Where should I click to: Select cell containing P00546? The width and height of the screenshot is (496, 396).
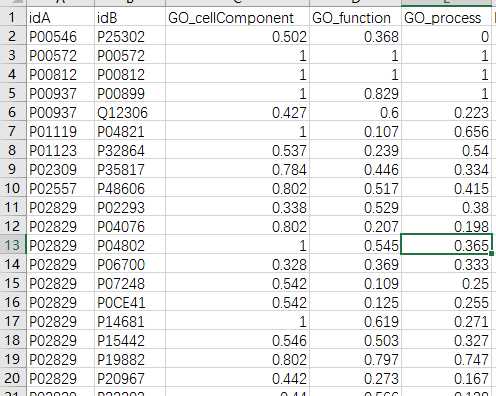60,36
